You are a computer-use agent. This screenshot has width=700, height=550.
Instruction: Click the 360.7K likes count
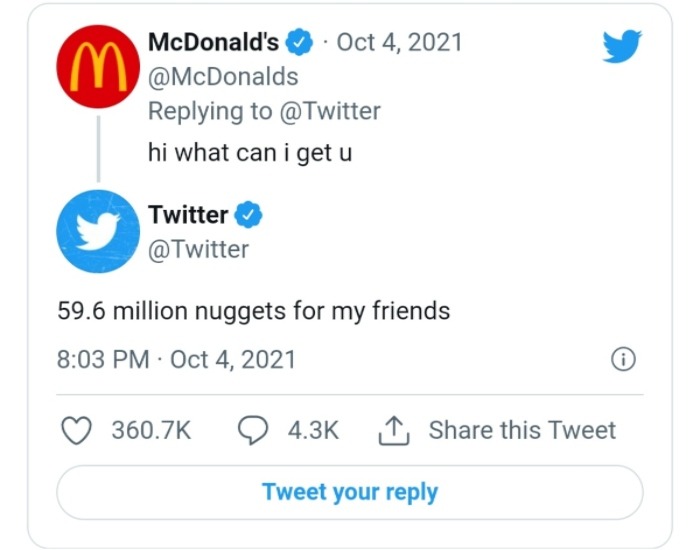(x=151, y=430)
